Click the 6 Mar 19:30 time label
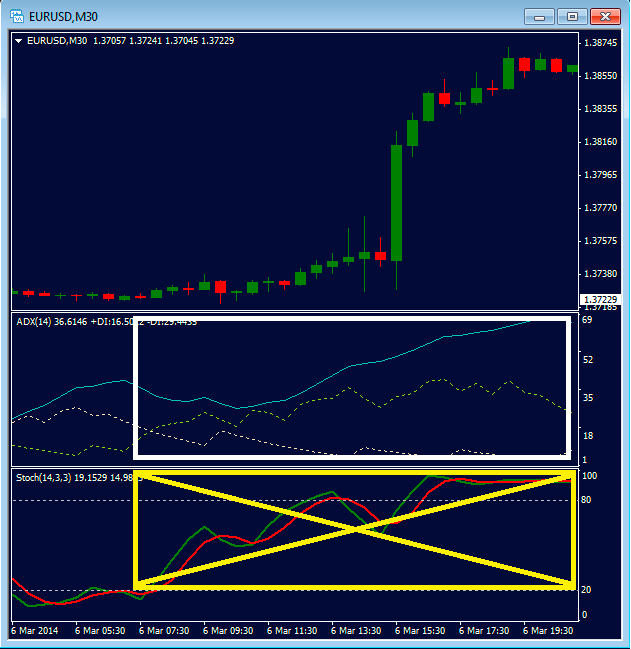 click(x=549, y=631)
